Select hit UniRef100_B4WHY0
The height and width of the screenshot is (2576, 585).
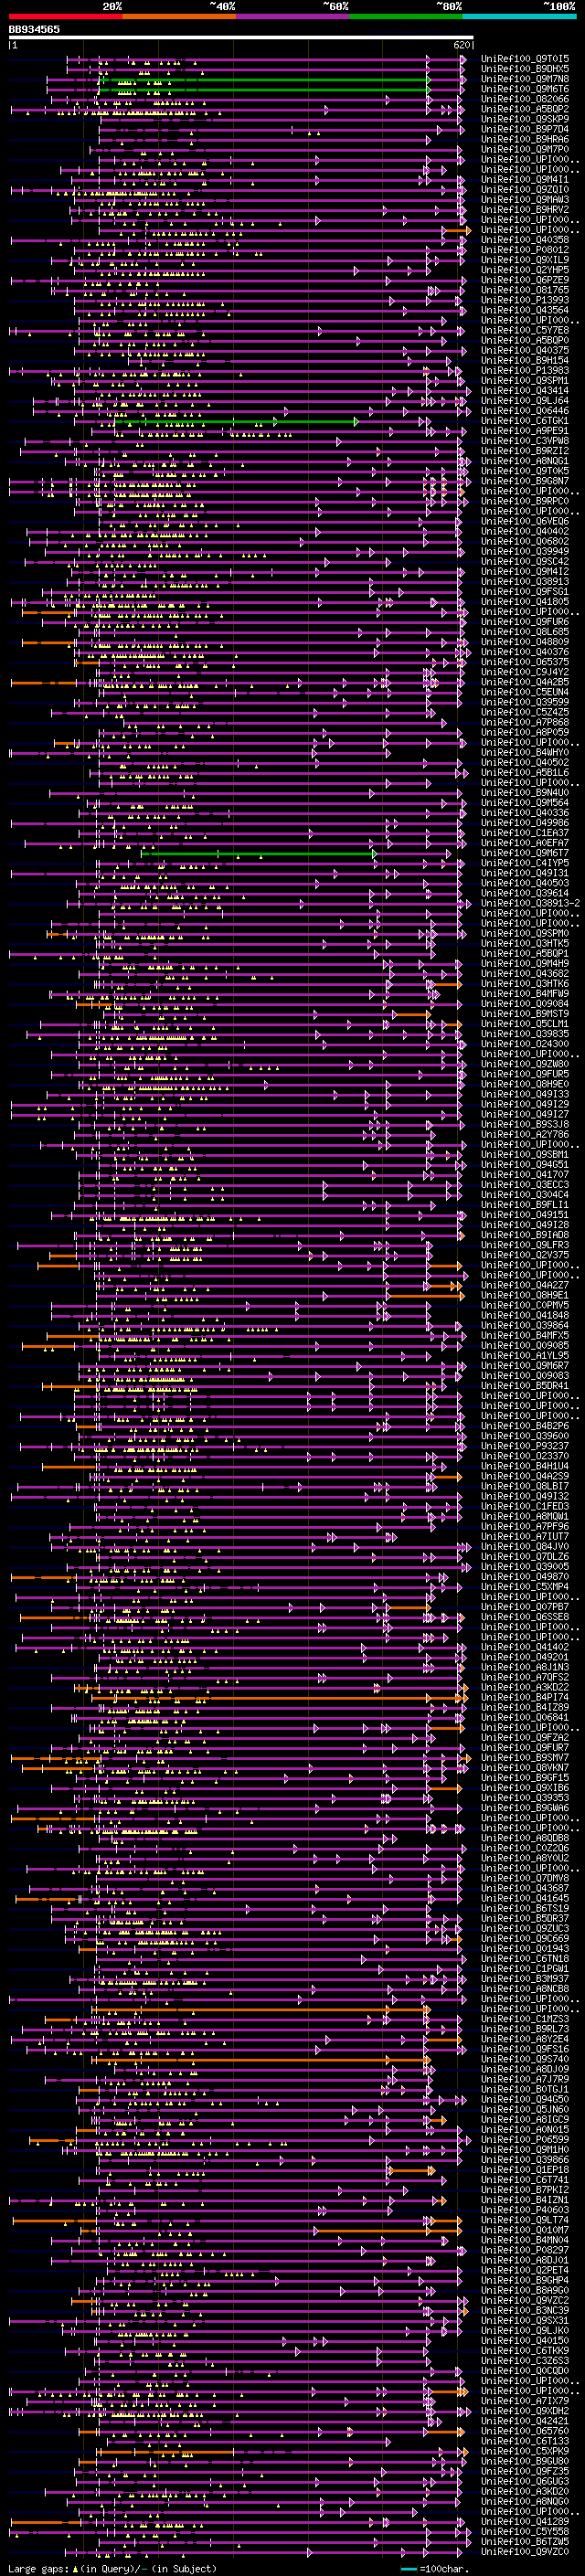pos(525,752)
